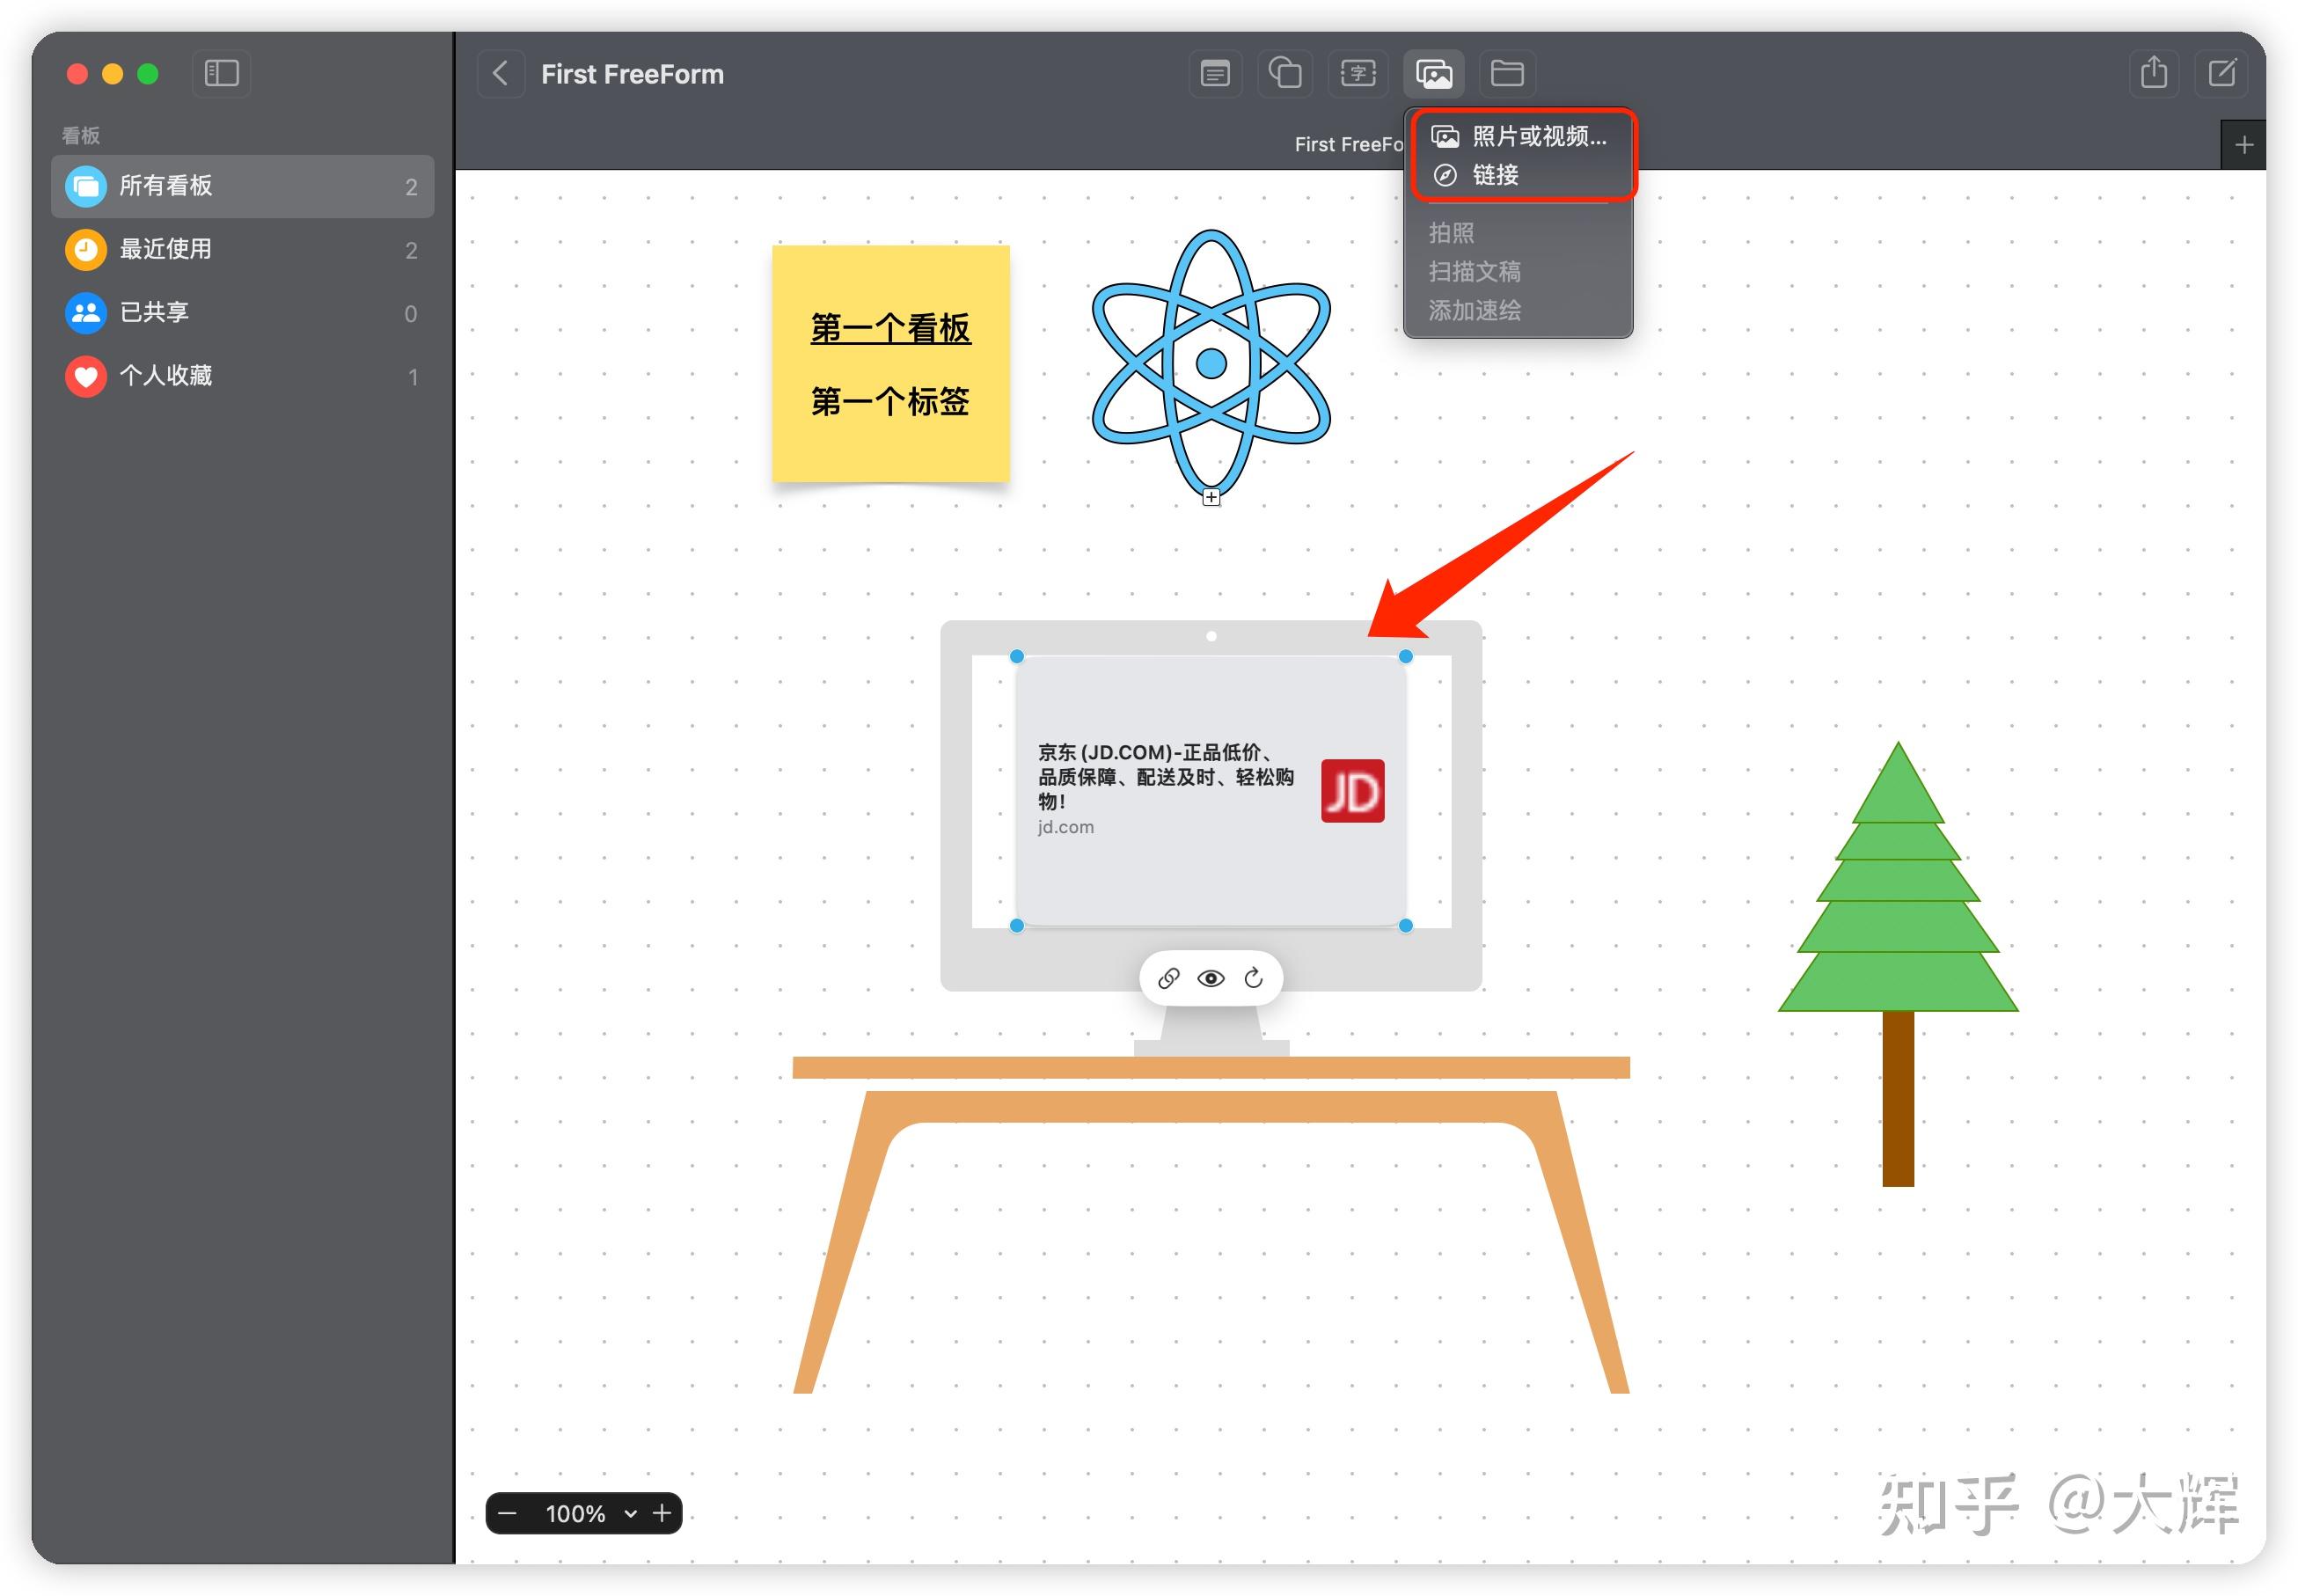Image resolution: width=2298 pixels, height=1596 pixels.
Task: Go back using the back chevron
Action: click(x=500, y=73)
